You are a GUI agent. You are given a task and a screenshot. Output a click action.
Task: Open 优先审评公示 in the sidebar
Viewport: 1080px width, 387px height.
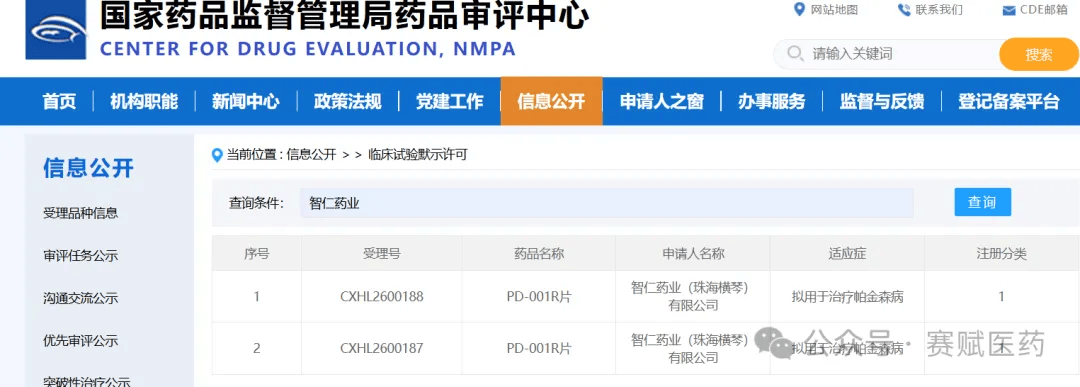(x=81, y=341)
